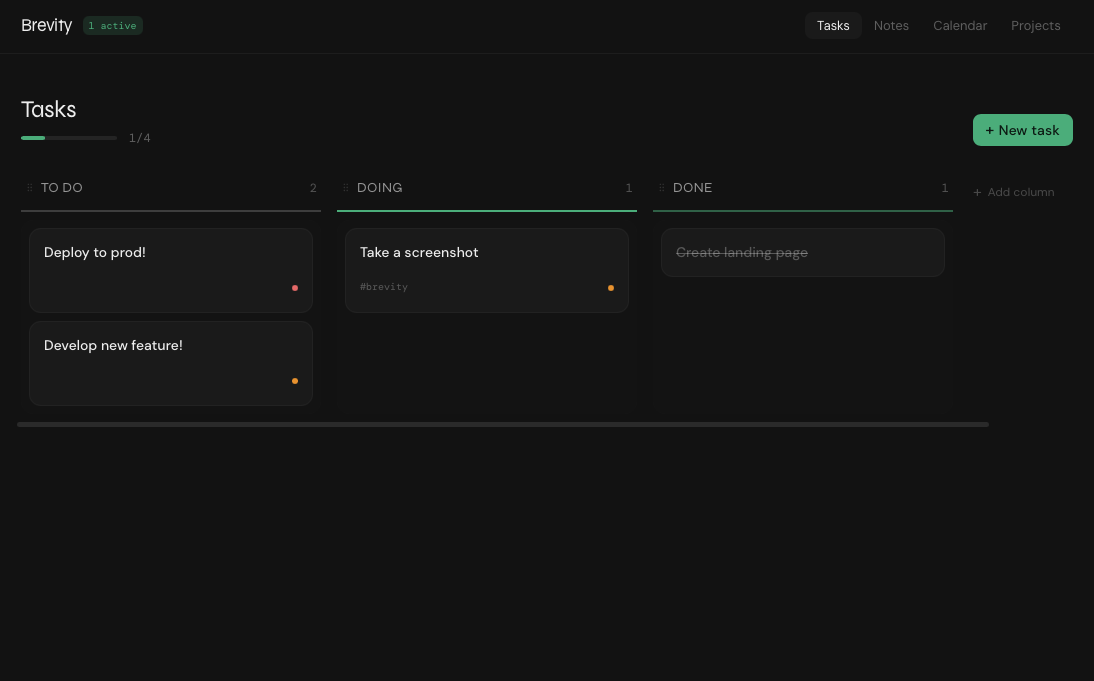Open the Calendar tab

960,25
